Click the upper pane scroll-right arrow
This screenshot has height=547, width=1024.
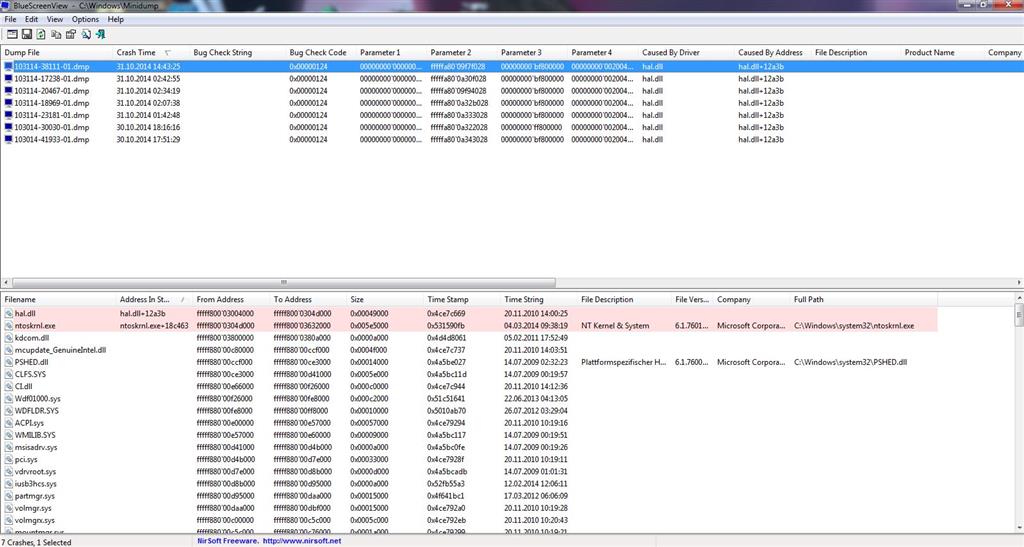point(1019,283)
